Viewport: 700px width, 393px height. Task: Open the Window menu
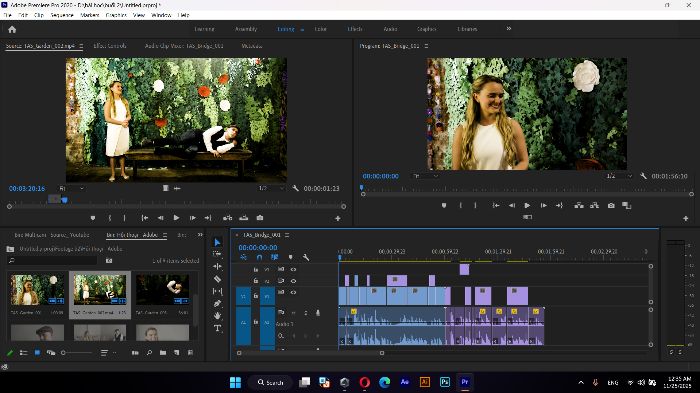point(161,15)
